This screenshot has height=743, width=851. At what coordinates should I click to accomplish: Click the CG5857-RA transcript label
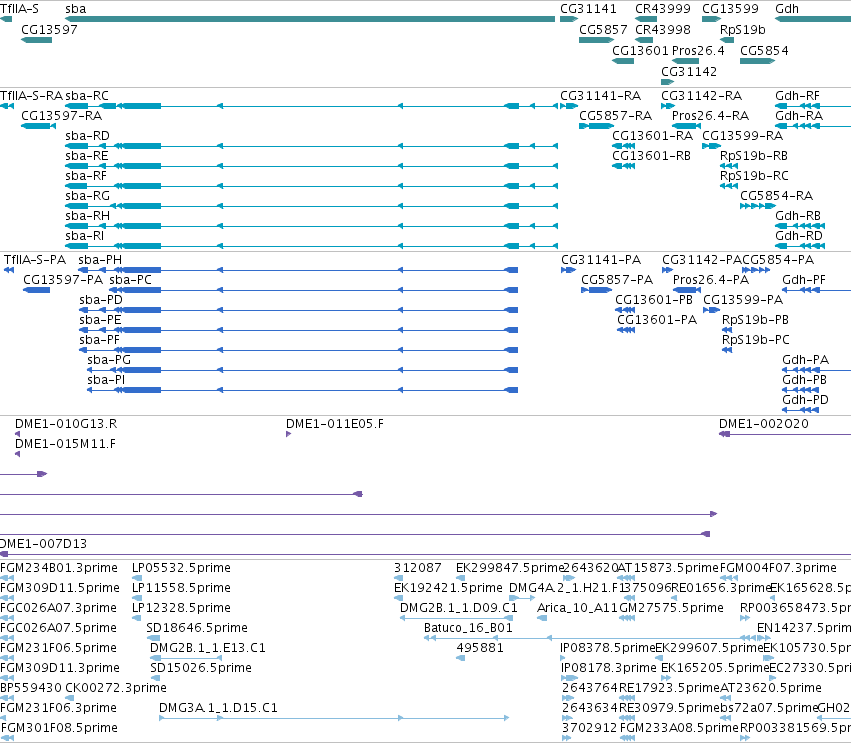coord(615,116)
